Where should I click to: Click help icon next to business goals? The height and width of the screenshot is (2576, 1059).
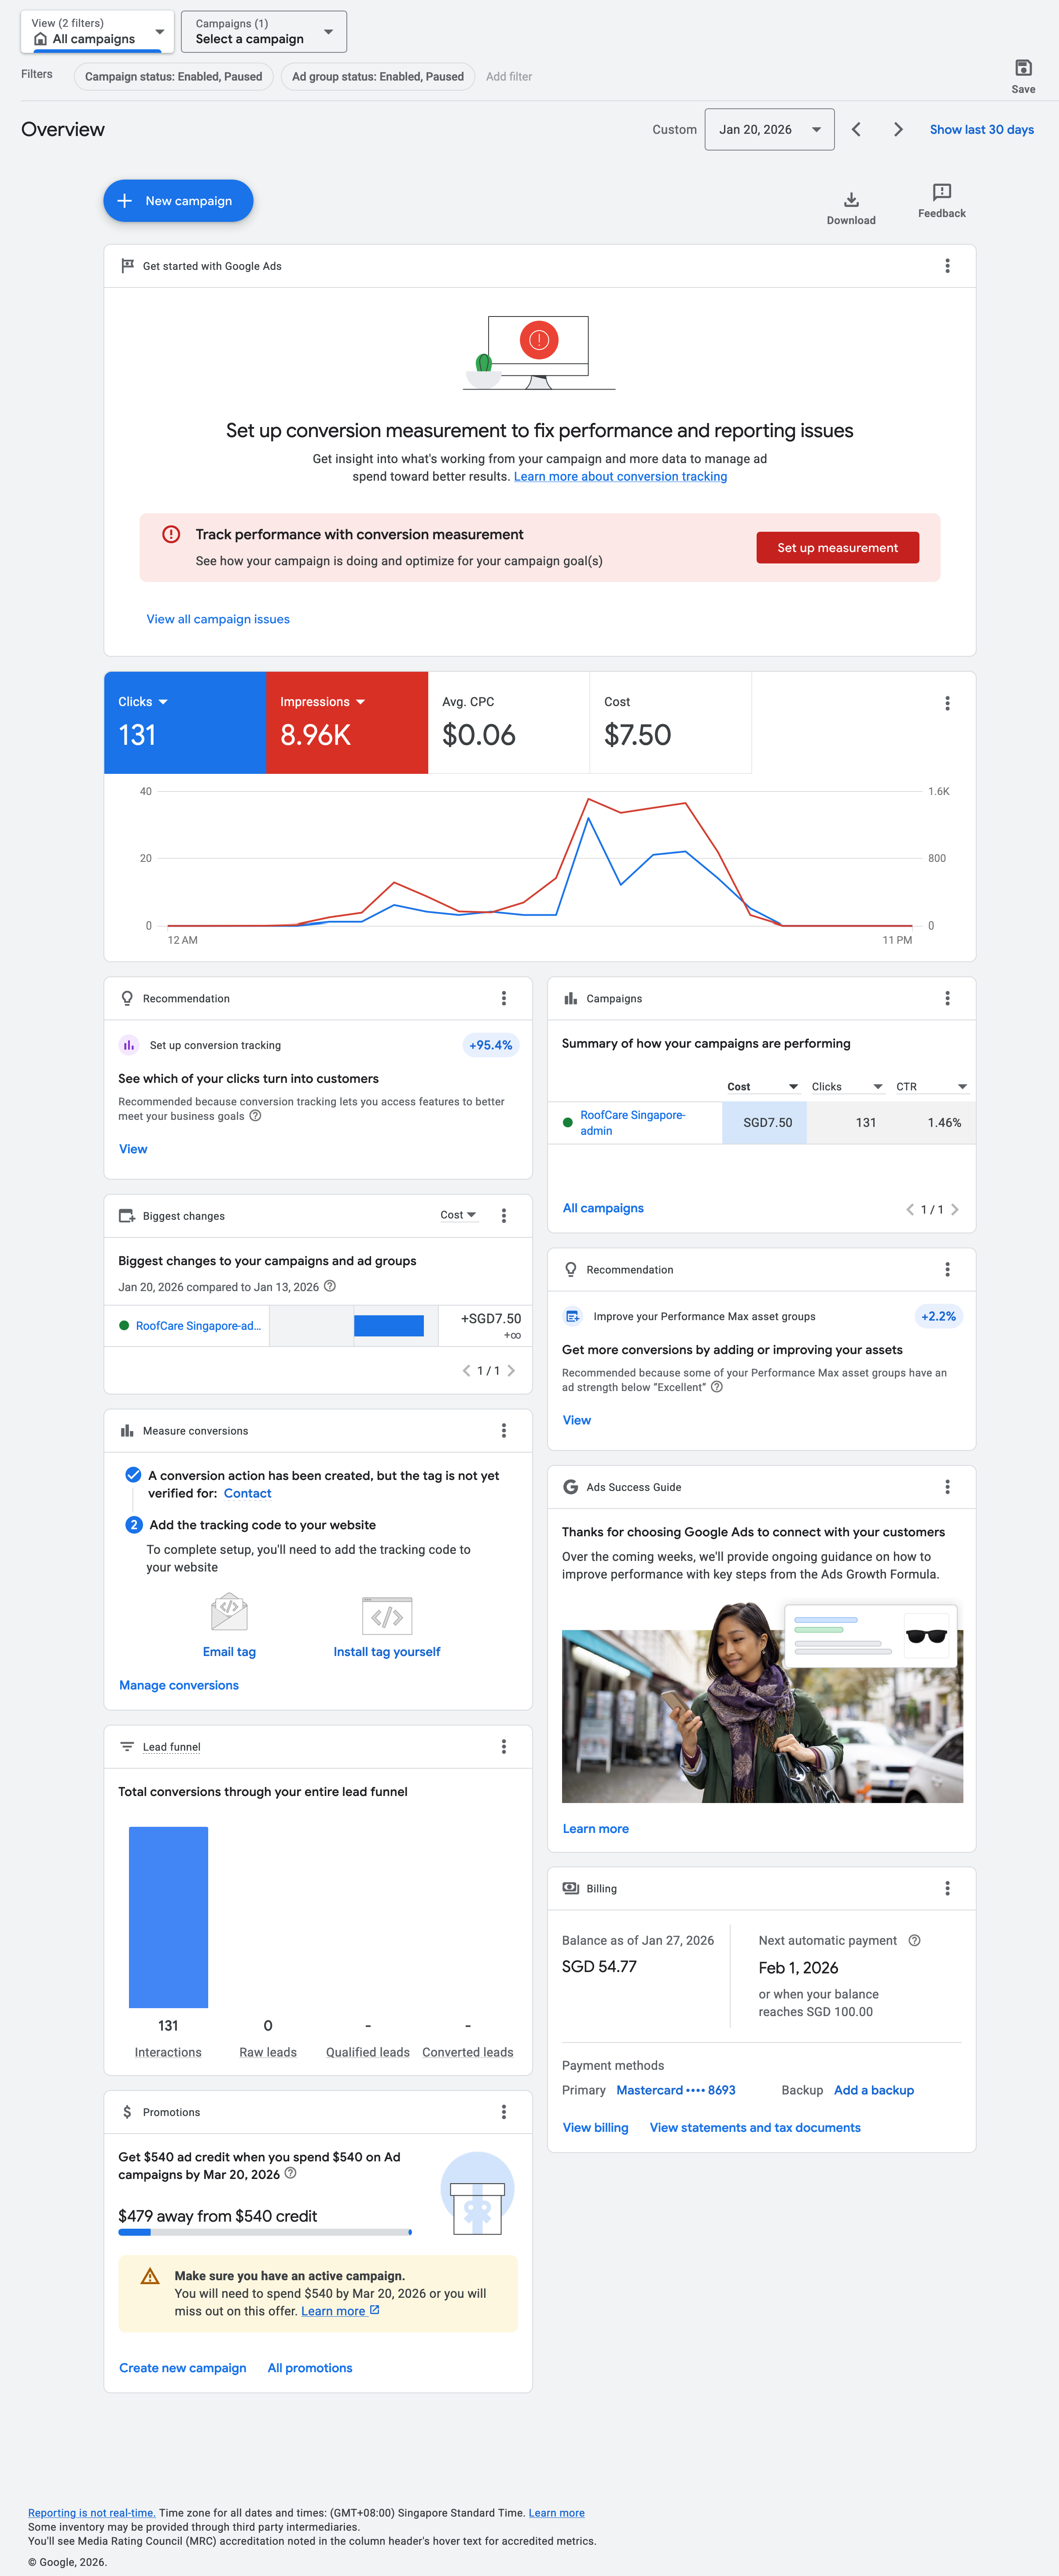point(255,1116)
